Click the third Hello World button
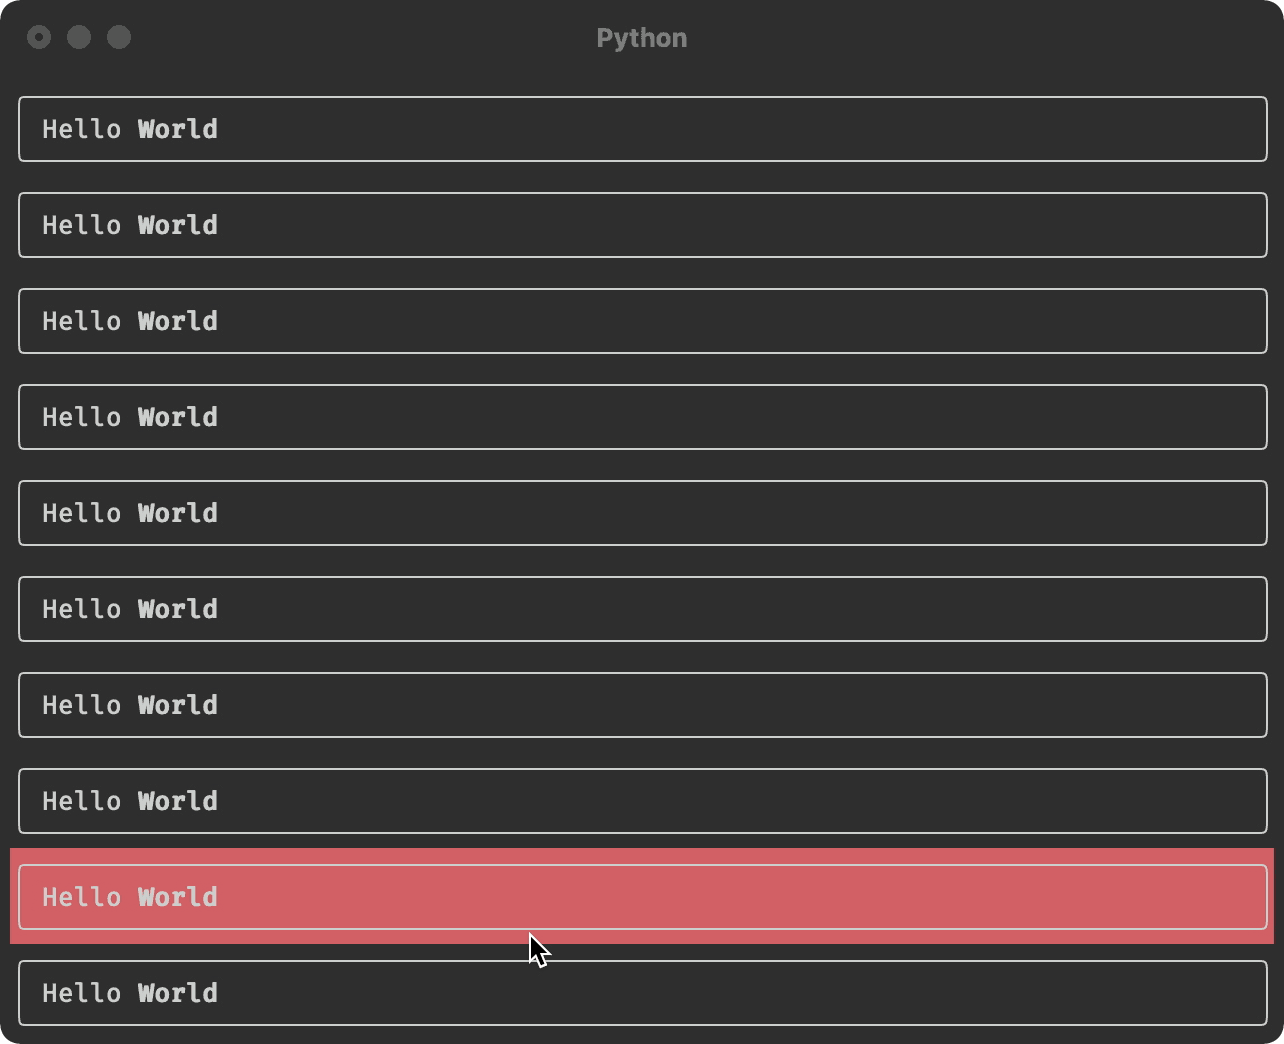 pyautogui.click(x=642, y=321)
